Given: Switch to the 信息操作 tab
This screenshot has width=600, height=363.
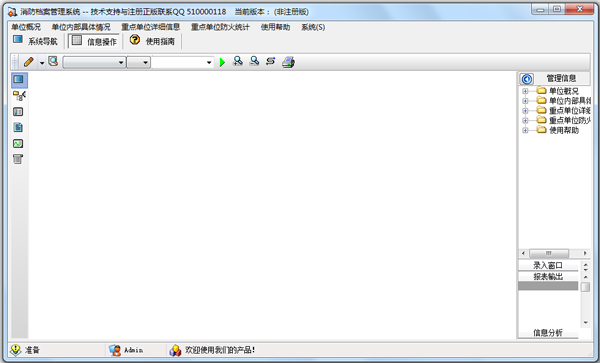Looking at the screenshot, I should (x=94, y=41).
